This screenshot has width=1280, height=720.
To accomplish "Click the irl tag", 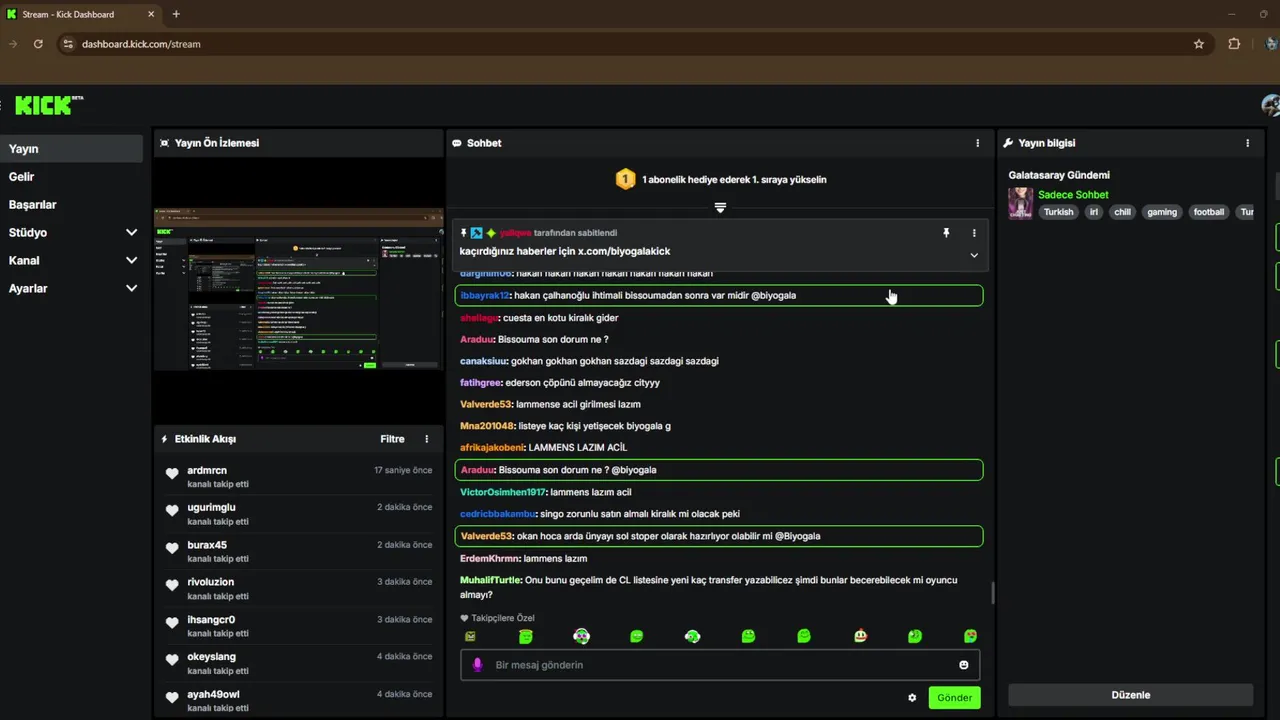I will 1094,212.
